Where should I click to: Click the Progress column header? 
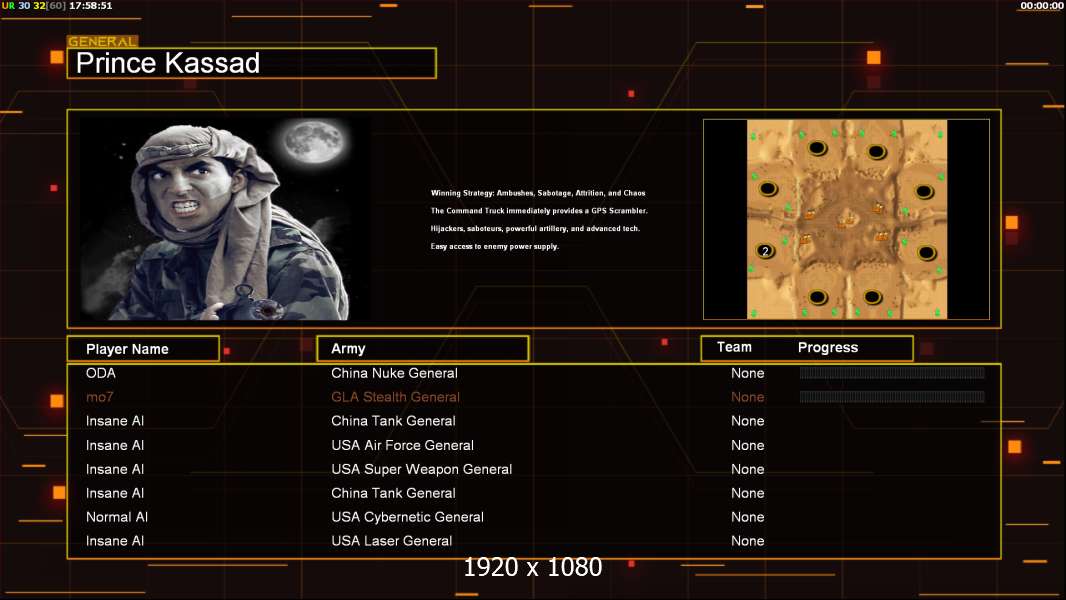[827, 348]
